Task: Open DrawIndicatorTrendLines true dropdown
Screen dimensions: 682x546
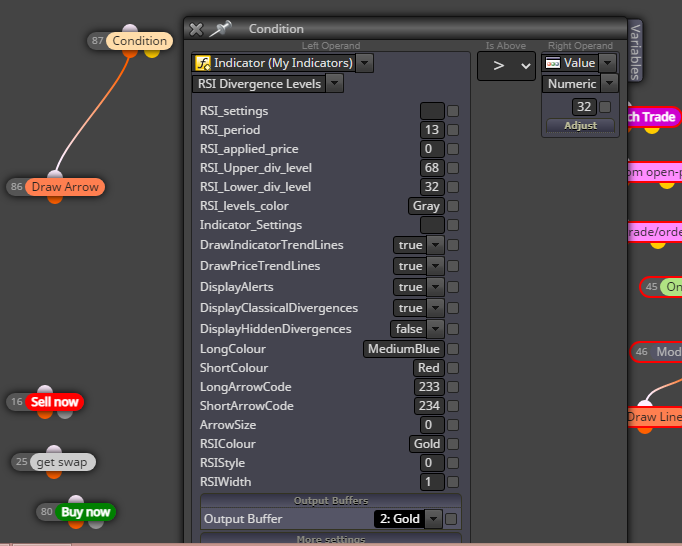Action: pyautogui.click(x=435, y=245)
